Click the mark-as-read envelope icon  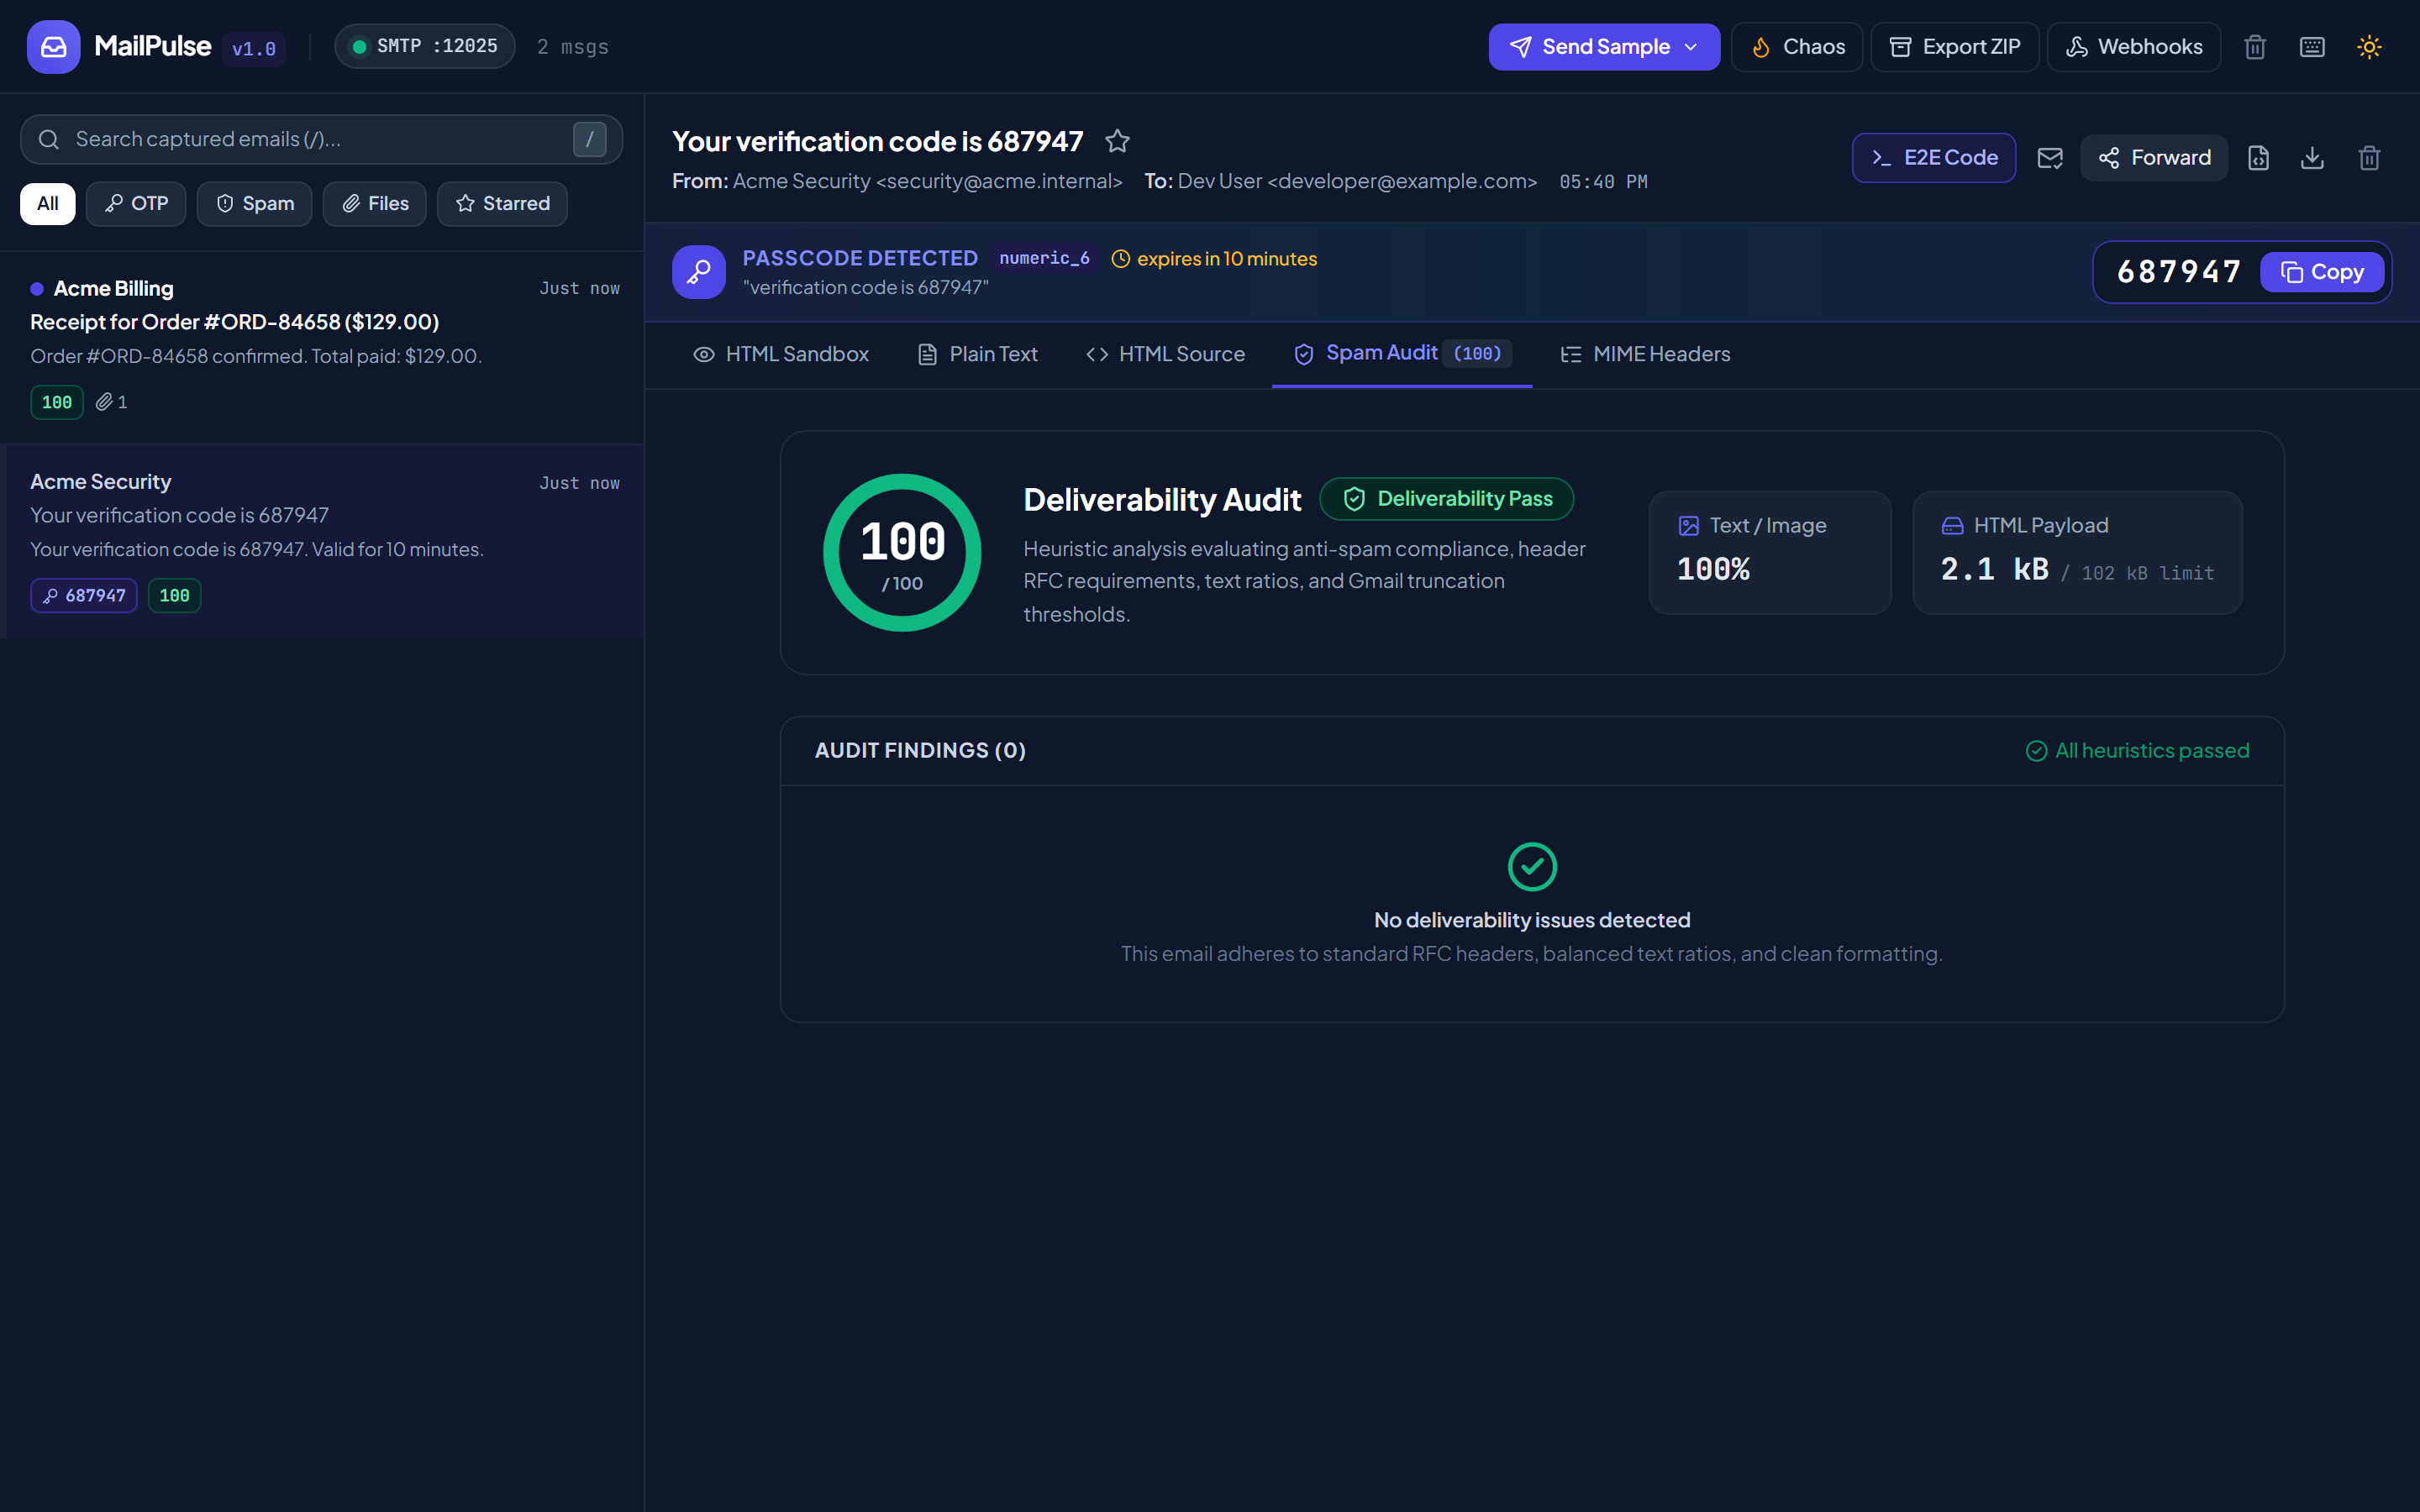coord(2050,158)
